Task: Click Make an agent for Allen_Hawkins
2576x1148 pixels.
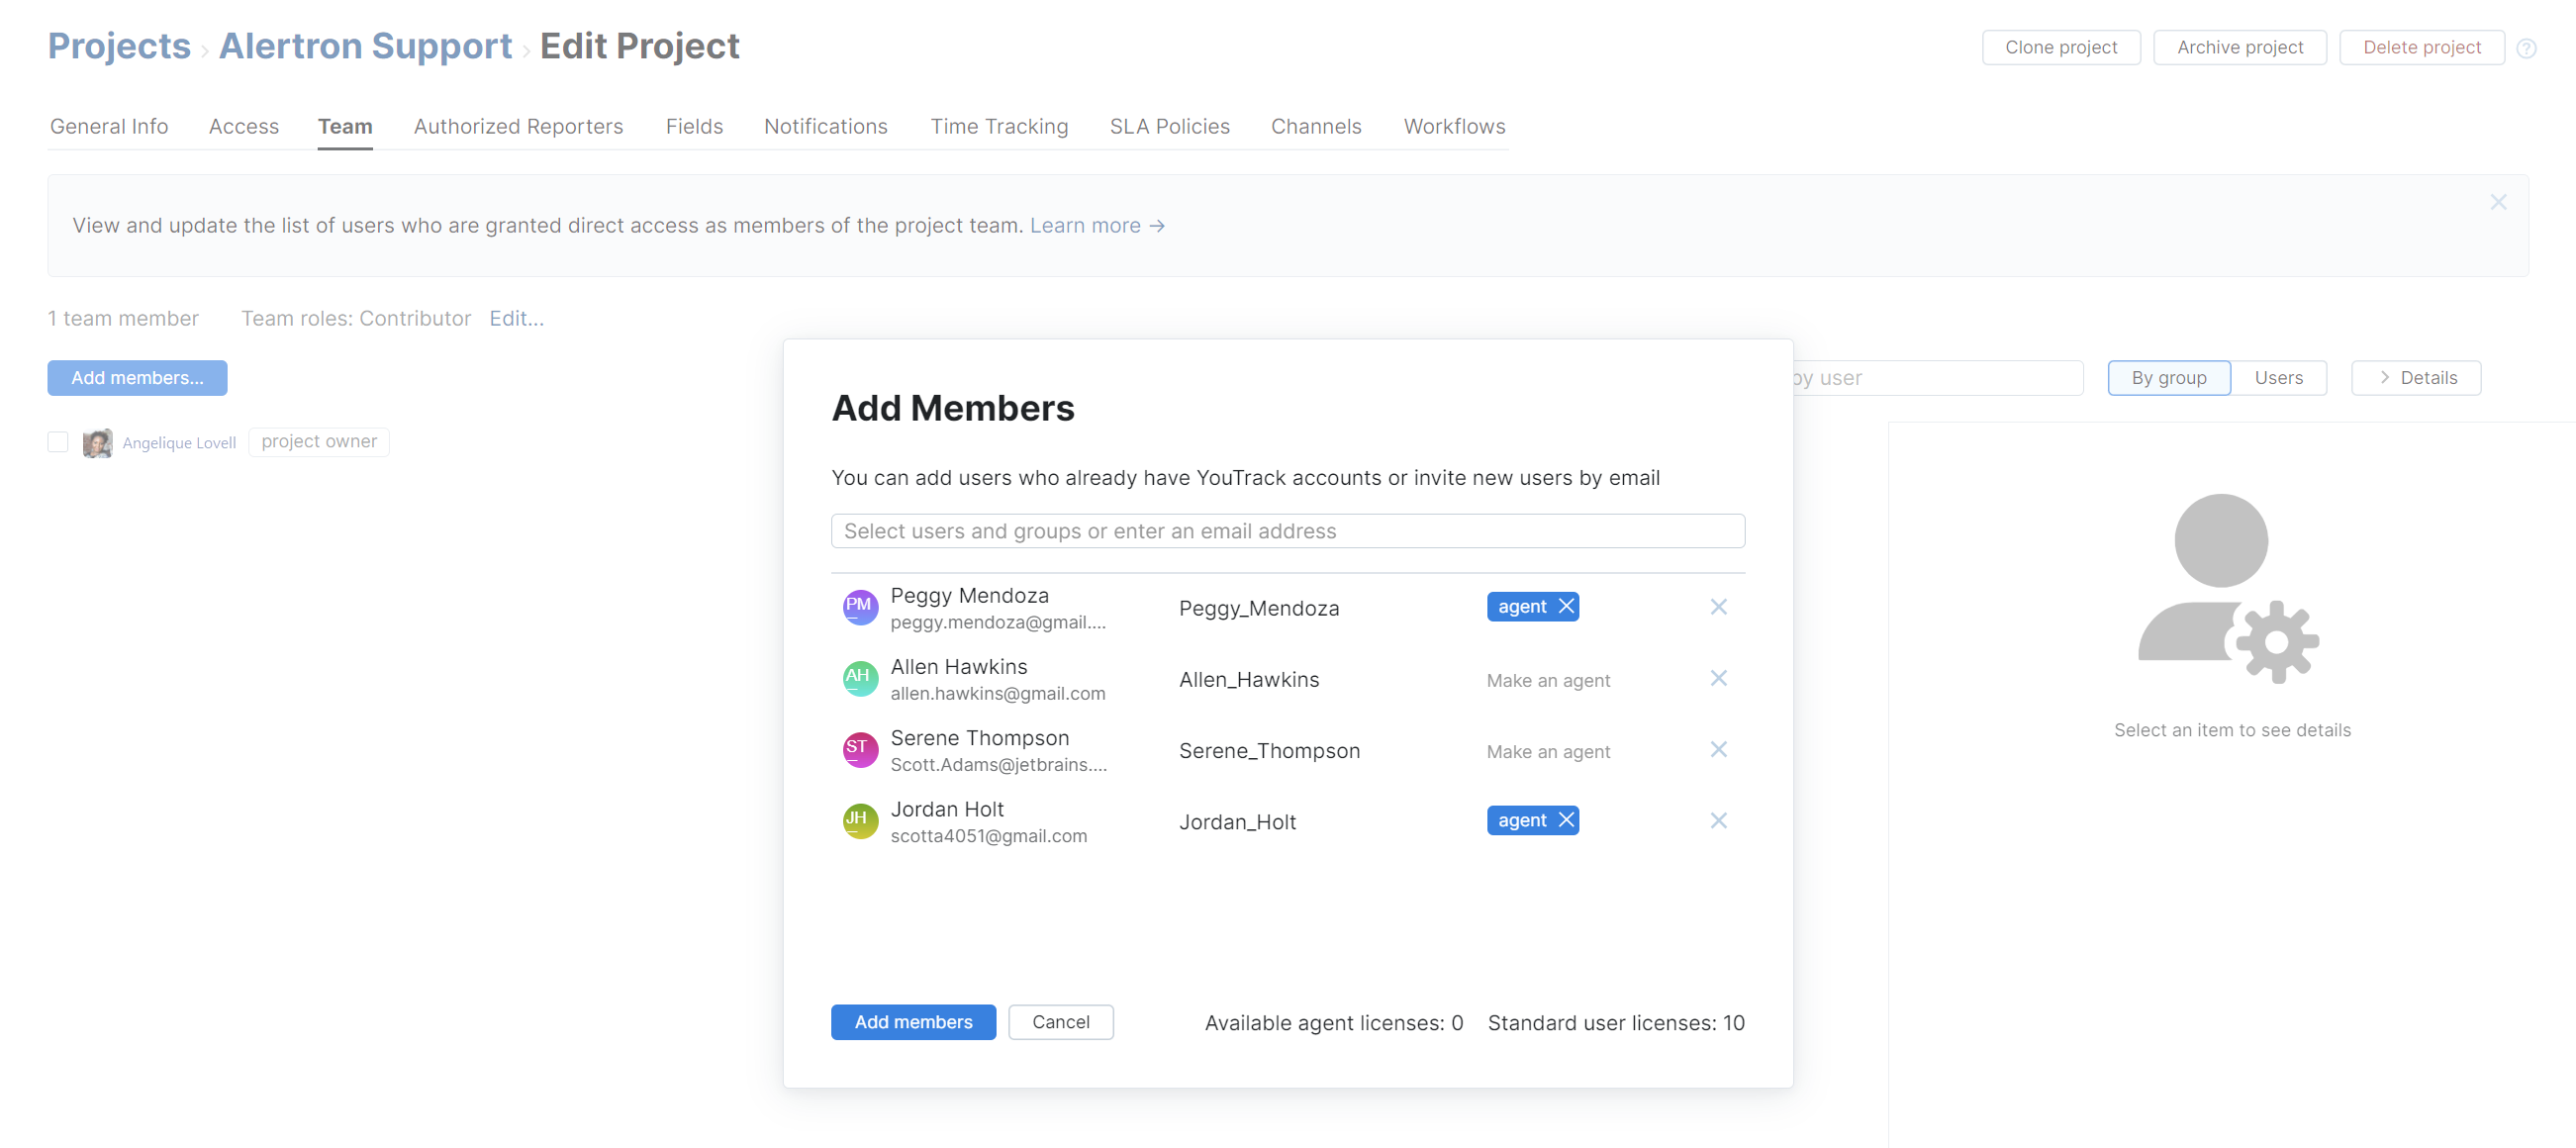Action: click(x=1548, y=680)
